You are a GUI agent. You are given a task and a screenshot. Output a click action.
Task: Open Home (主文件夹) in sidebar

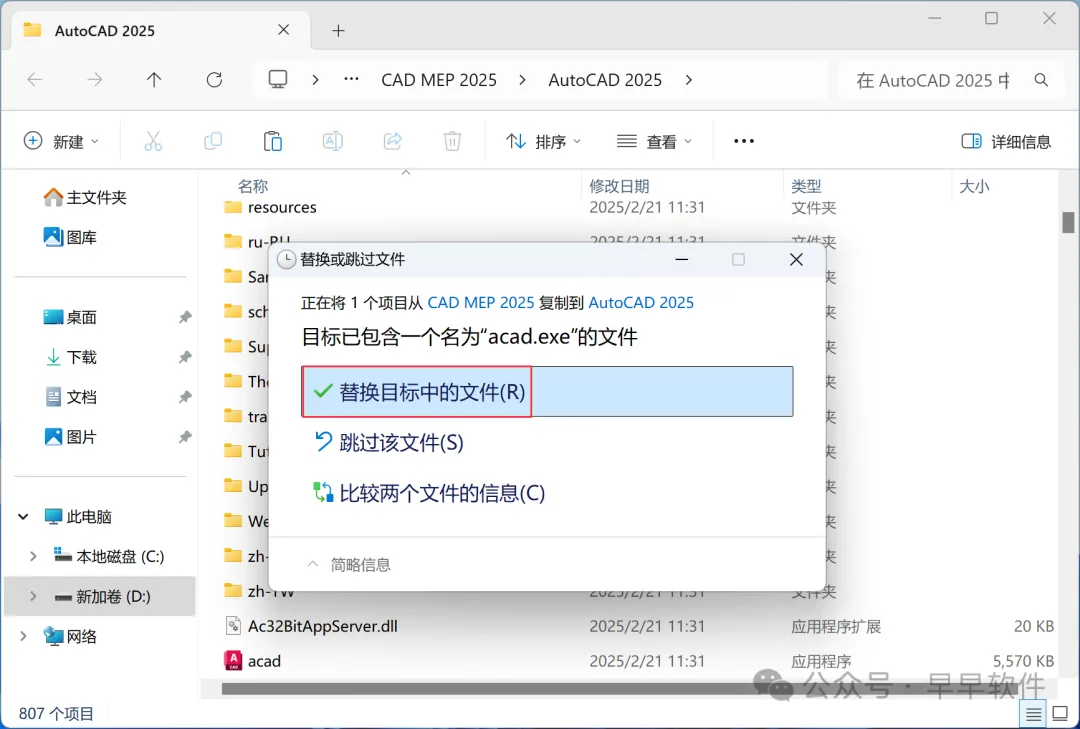point(85,198)
